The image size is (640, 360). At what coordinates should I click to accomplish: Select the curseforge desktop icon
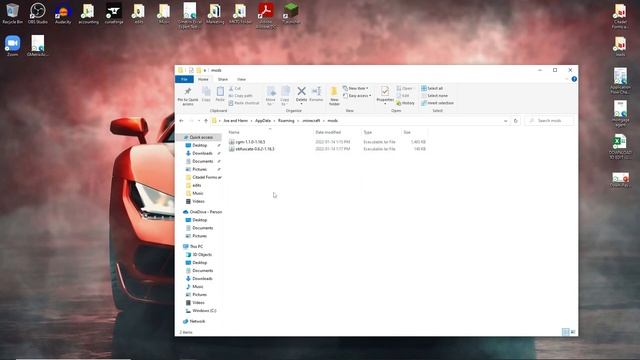[x=114, y=13]
